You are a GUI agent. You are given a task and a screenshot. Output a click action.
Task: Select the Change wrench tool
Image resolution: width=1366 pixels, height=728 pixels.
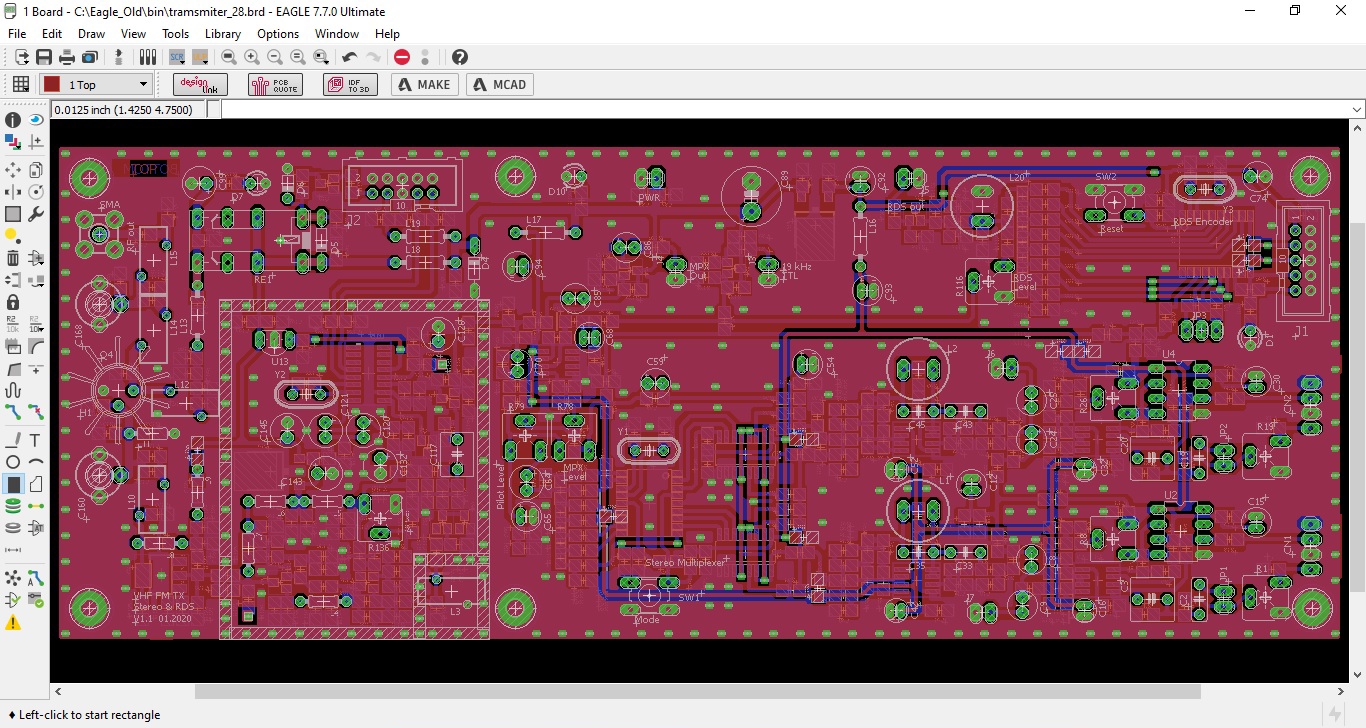pyautogui.click(x=36, y=214)
